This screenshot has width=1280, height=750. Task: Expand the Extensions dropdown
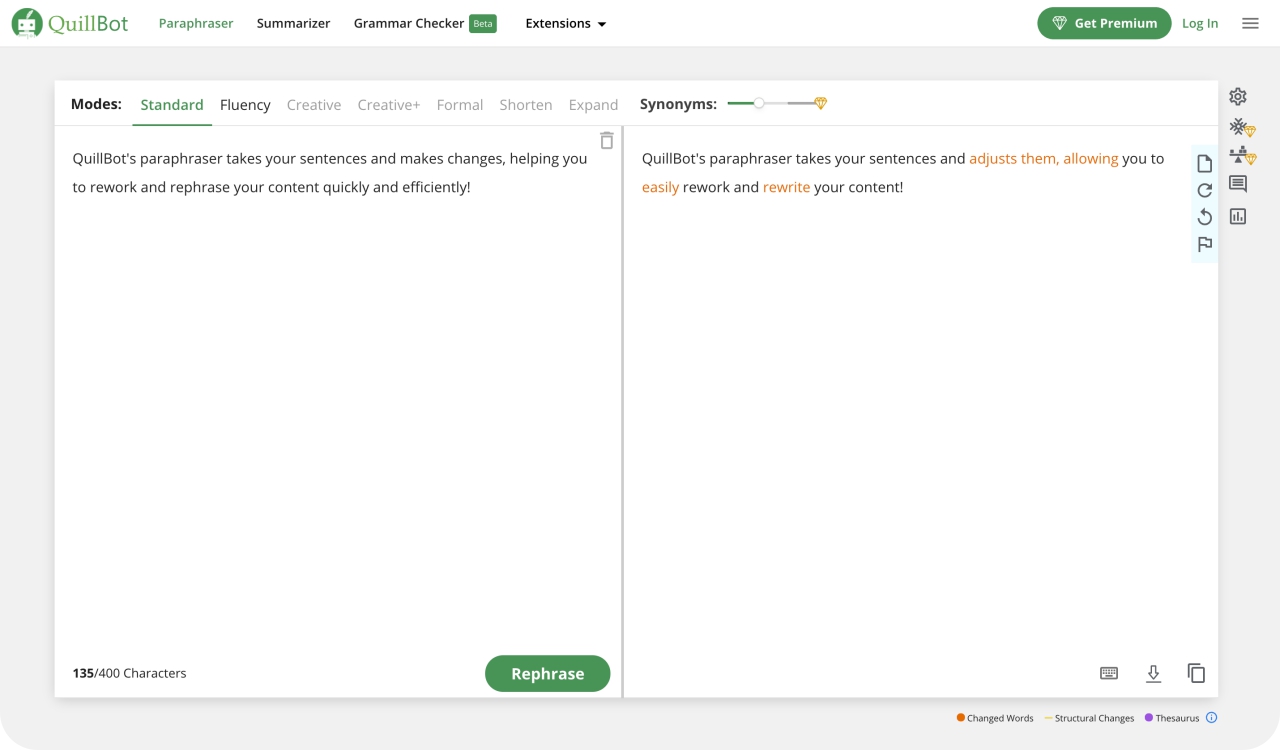[566, 23]
